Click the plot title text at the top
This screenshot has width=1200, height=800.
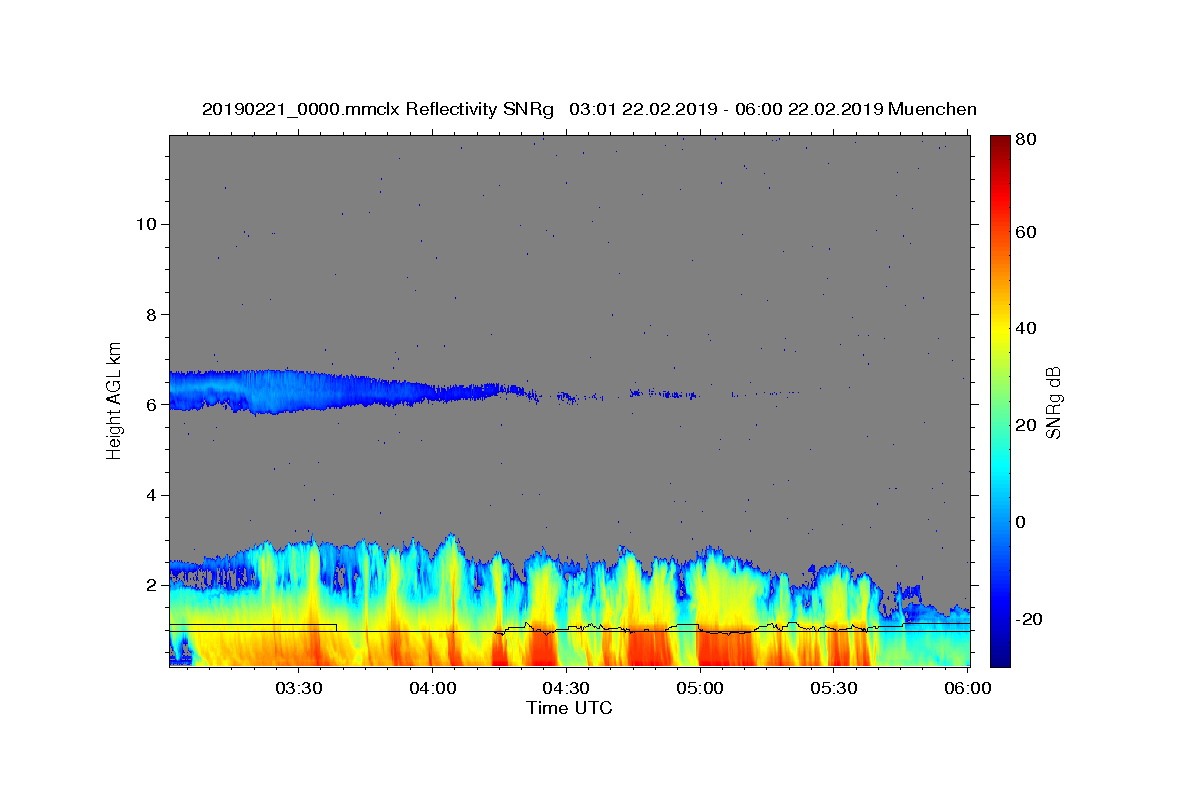(x=589, y=109)
